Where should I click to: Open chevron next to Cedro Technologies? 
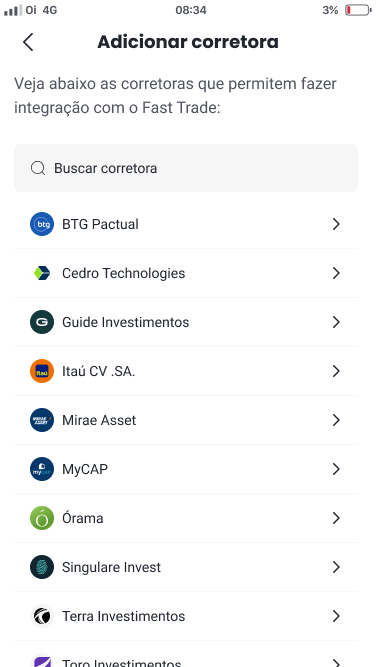click(336, 273)
